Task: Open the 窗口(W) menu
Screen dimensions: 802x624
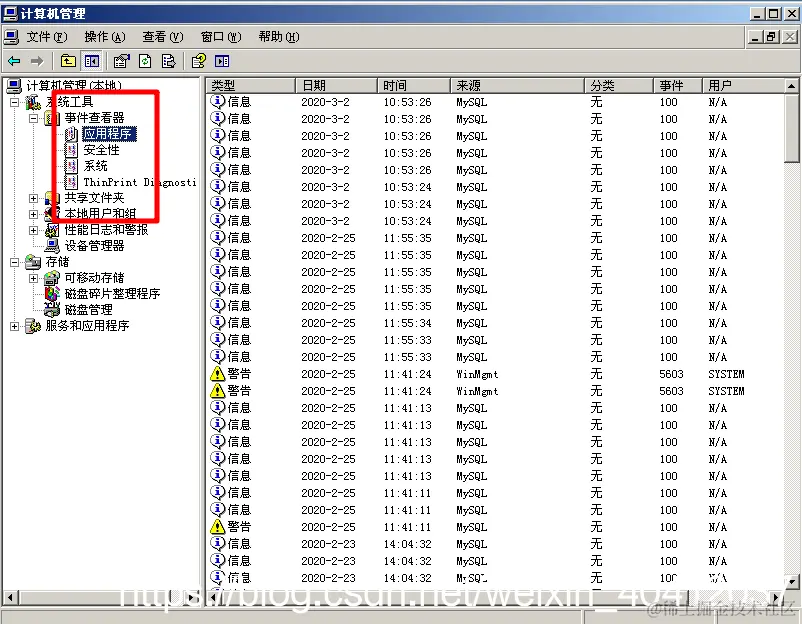Action: [221, 37]
